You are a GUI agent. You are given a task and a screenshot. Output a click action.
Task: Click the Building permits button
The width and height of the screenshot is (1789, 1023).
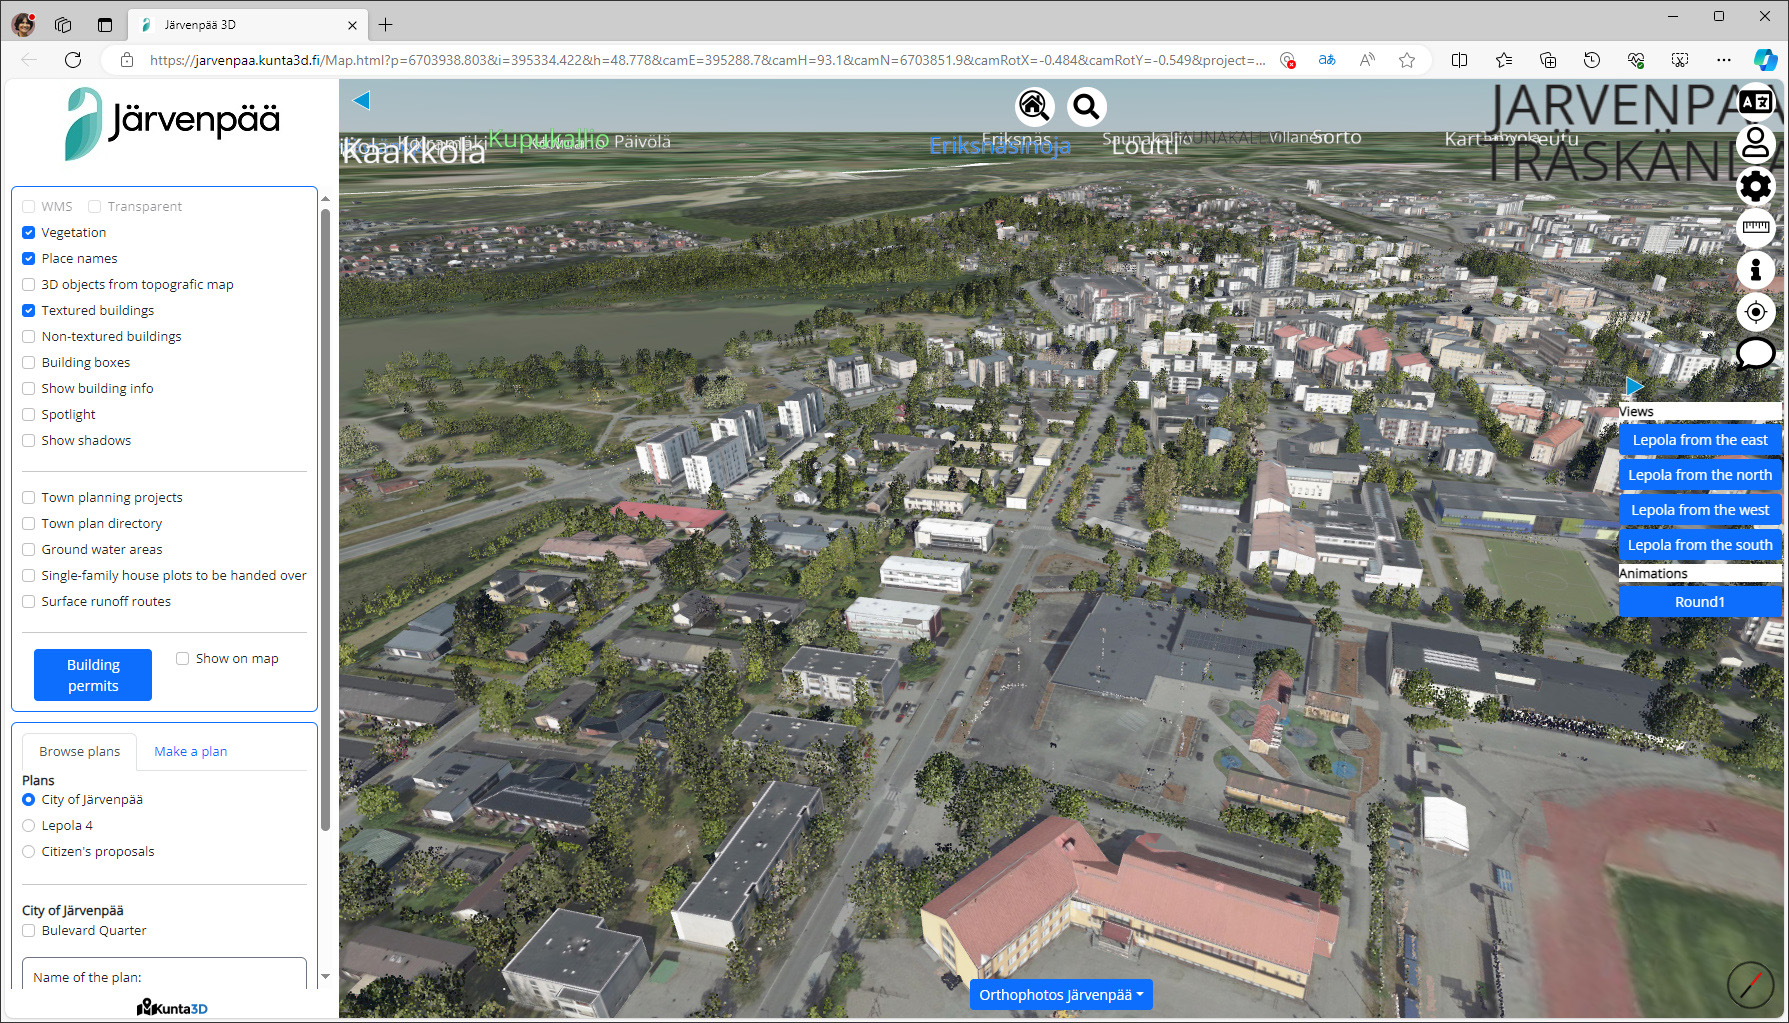tap(93, 675)
